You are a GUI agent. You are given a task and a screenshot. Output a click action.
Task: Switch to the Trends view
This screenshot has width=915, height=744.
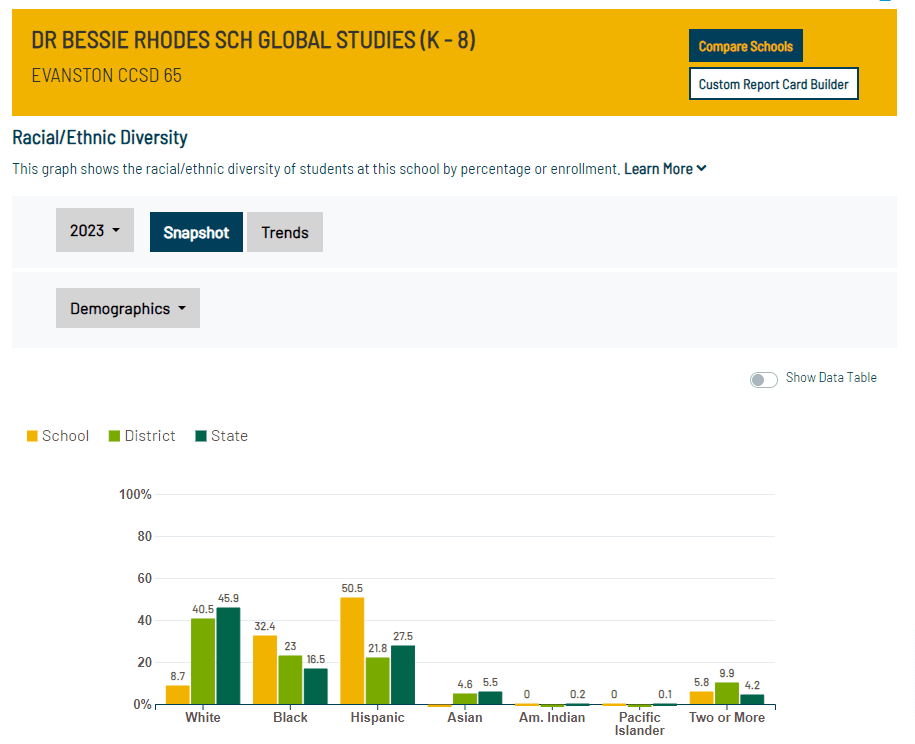pyautogui.click(x=285, y=232)
